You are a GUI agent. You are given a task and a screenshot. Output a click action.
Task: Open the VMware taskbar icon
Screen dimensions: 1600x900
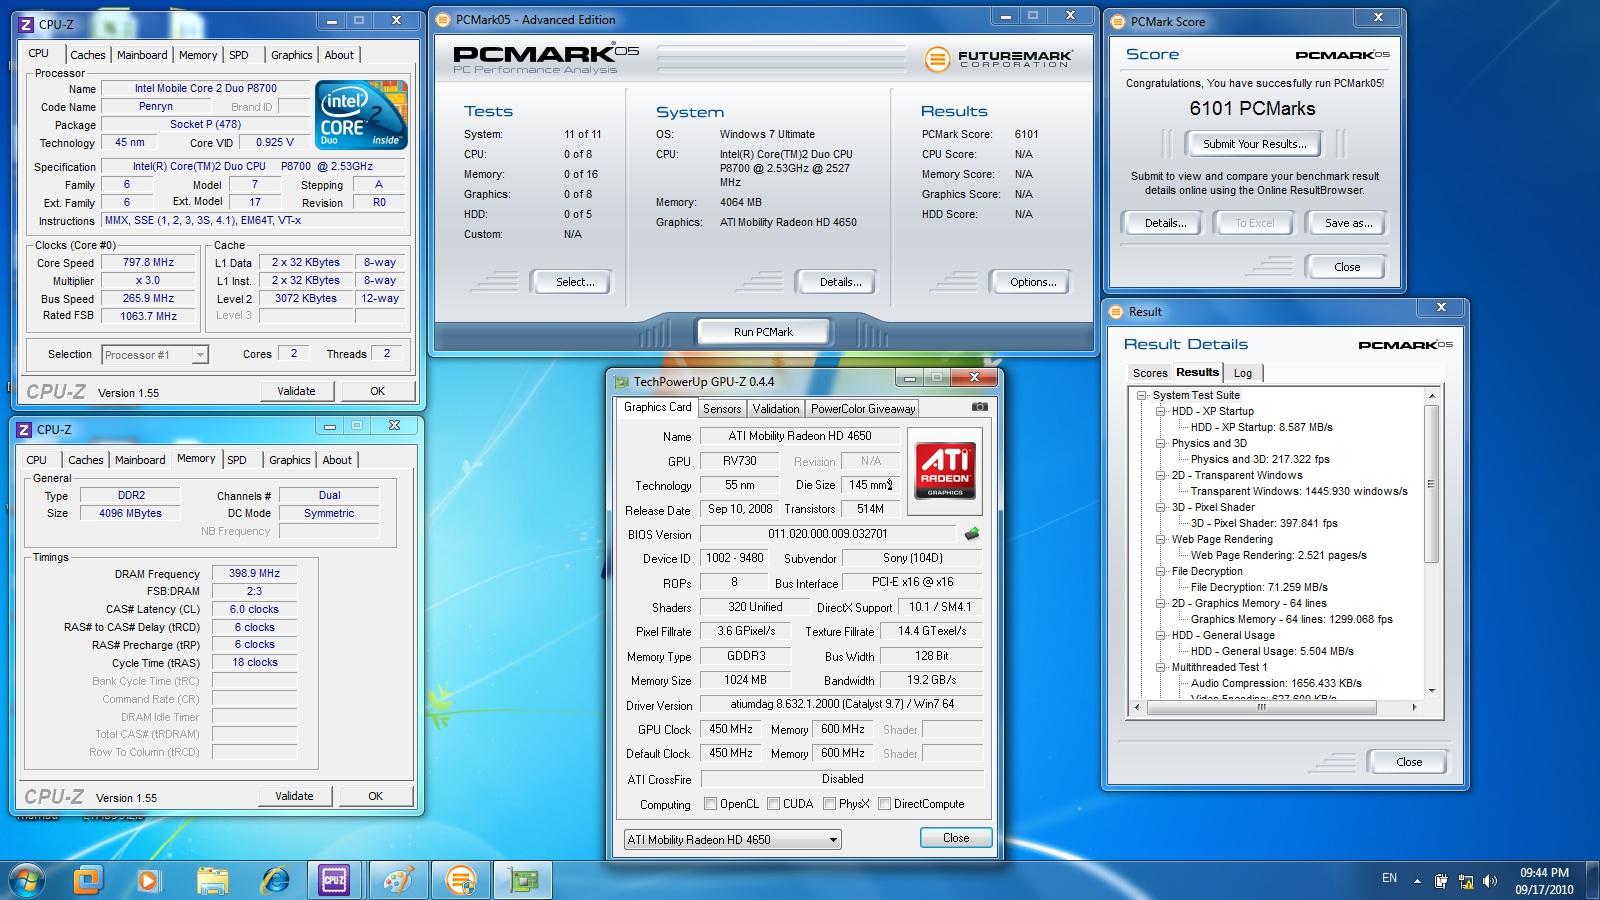point(88,880)
